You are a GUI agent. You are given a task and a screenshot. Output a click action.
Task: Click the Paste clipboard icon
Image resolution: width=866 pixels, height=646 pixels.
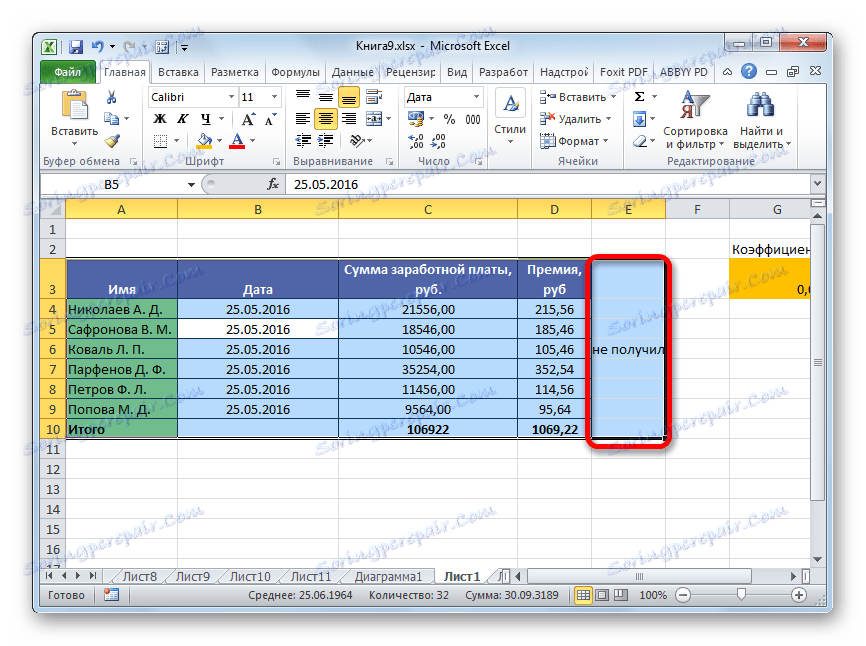[x=75, y=105]
